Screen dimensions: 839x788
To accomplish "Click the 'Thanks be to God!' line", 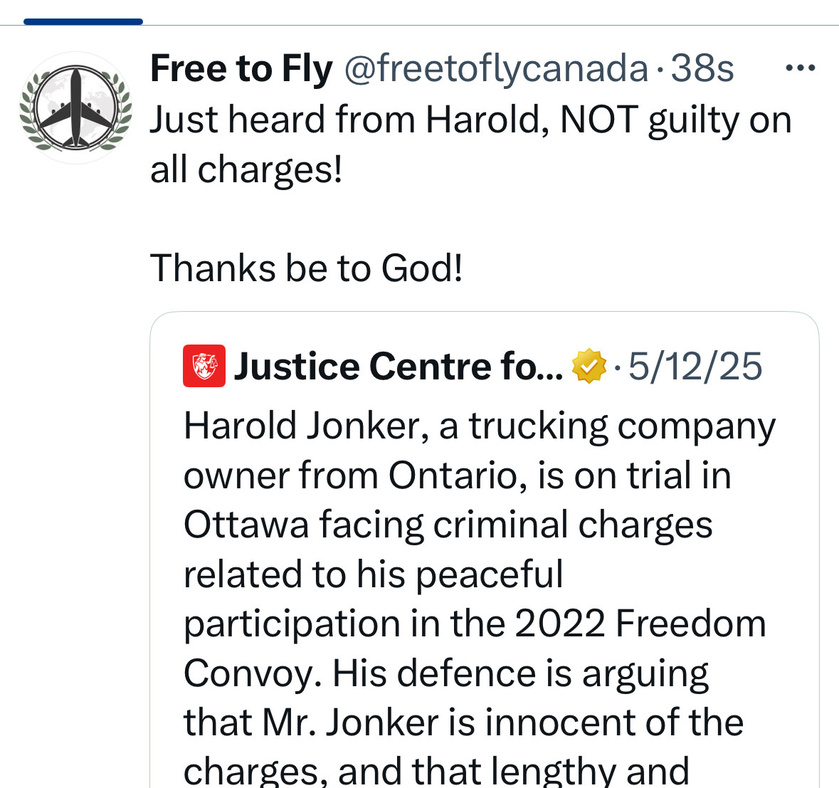I will coord(306,267).
